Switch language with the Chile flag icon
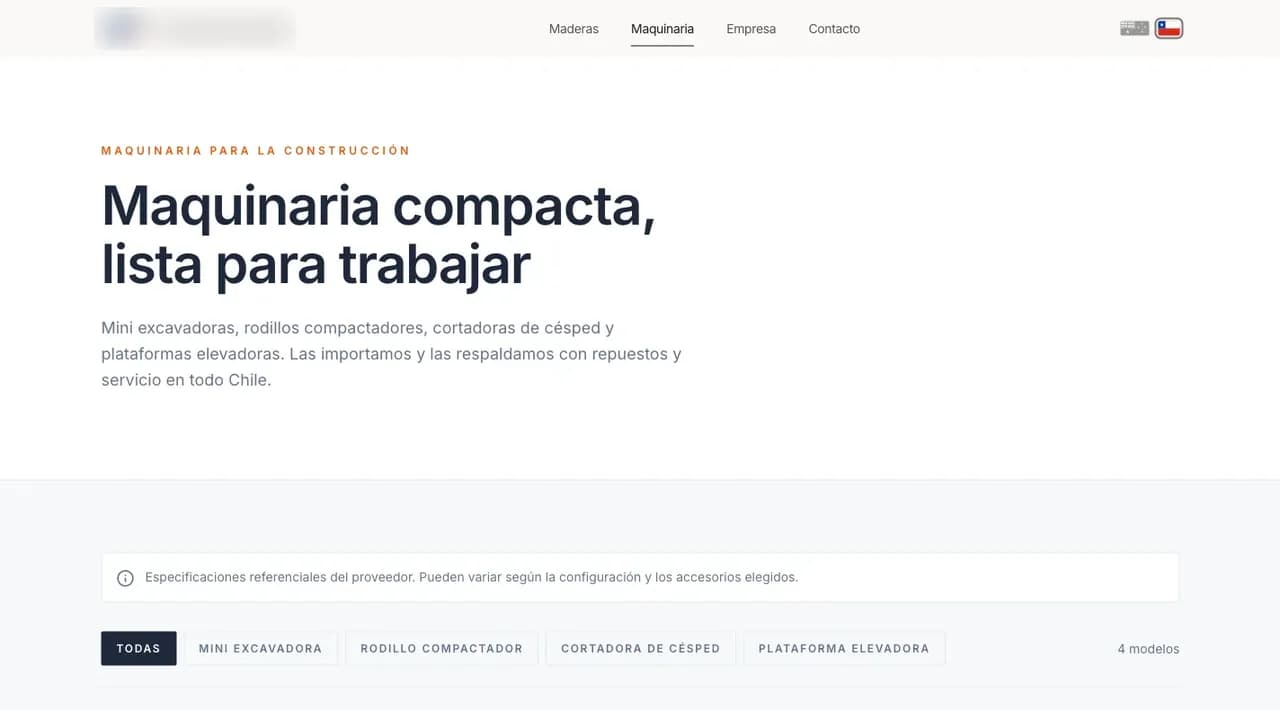 click(1168, 28)
